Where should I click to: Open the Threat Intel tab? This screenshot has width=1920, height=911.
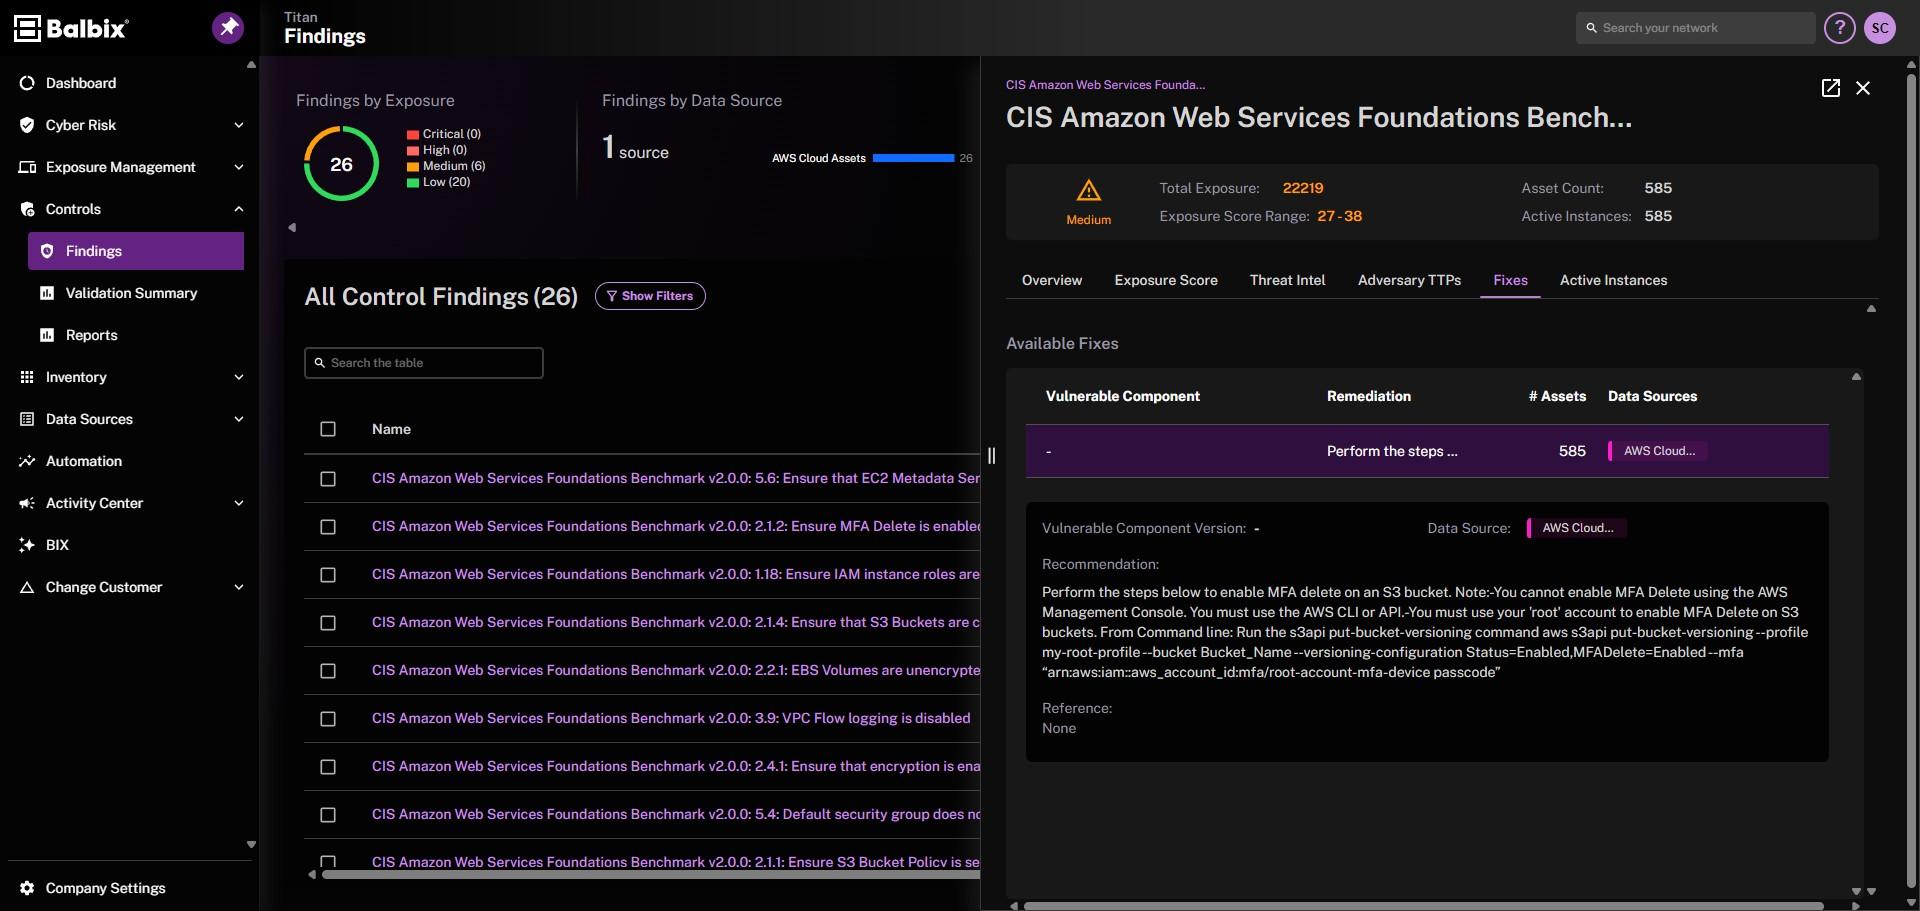[1287, 280]
